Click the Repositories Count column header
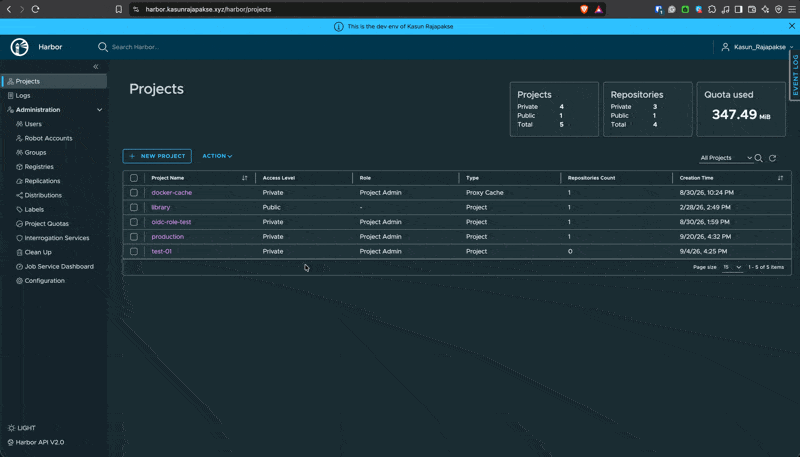 click(x=591, y=178)
